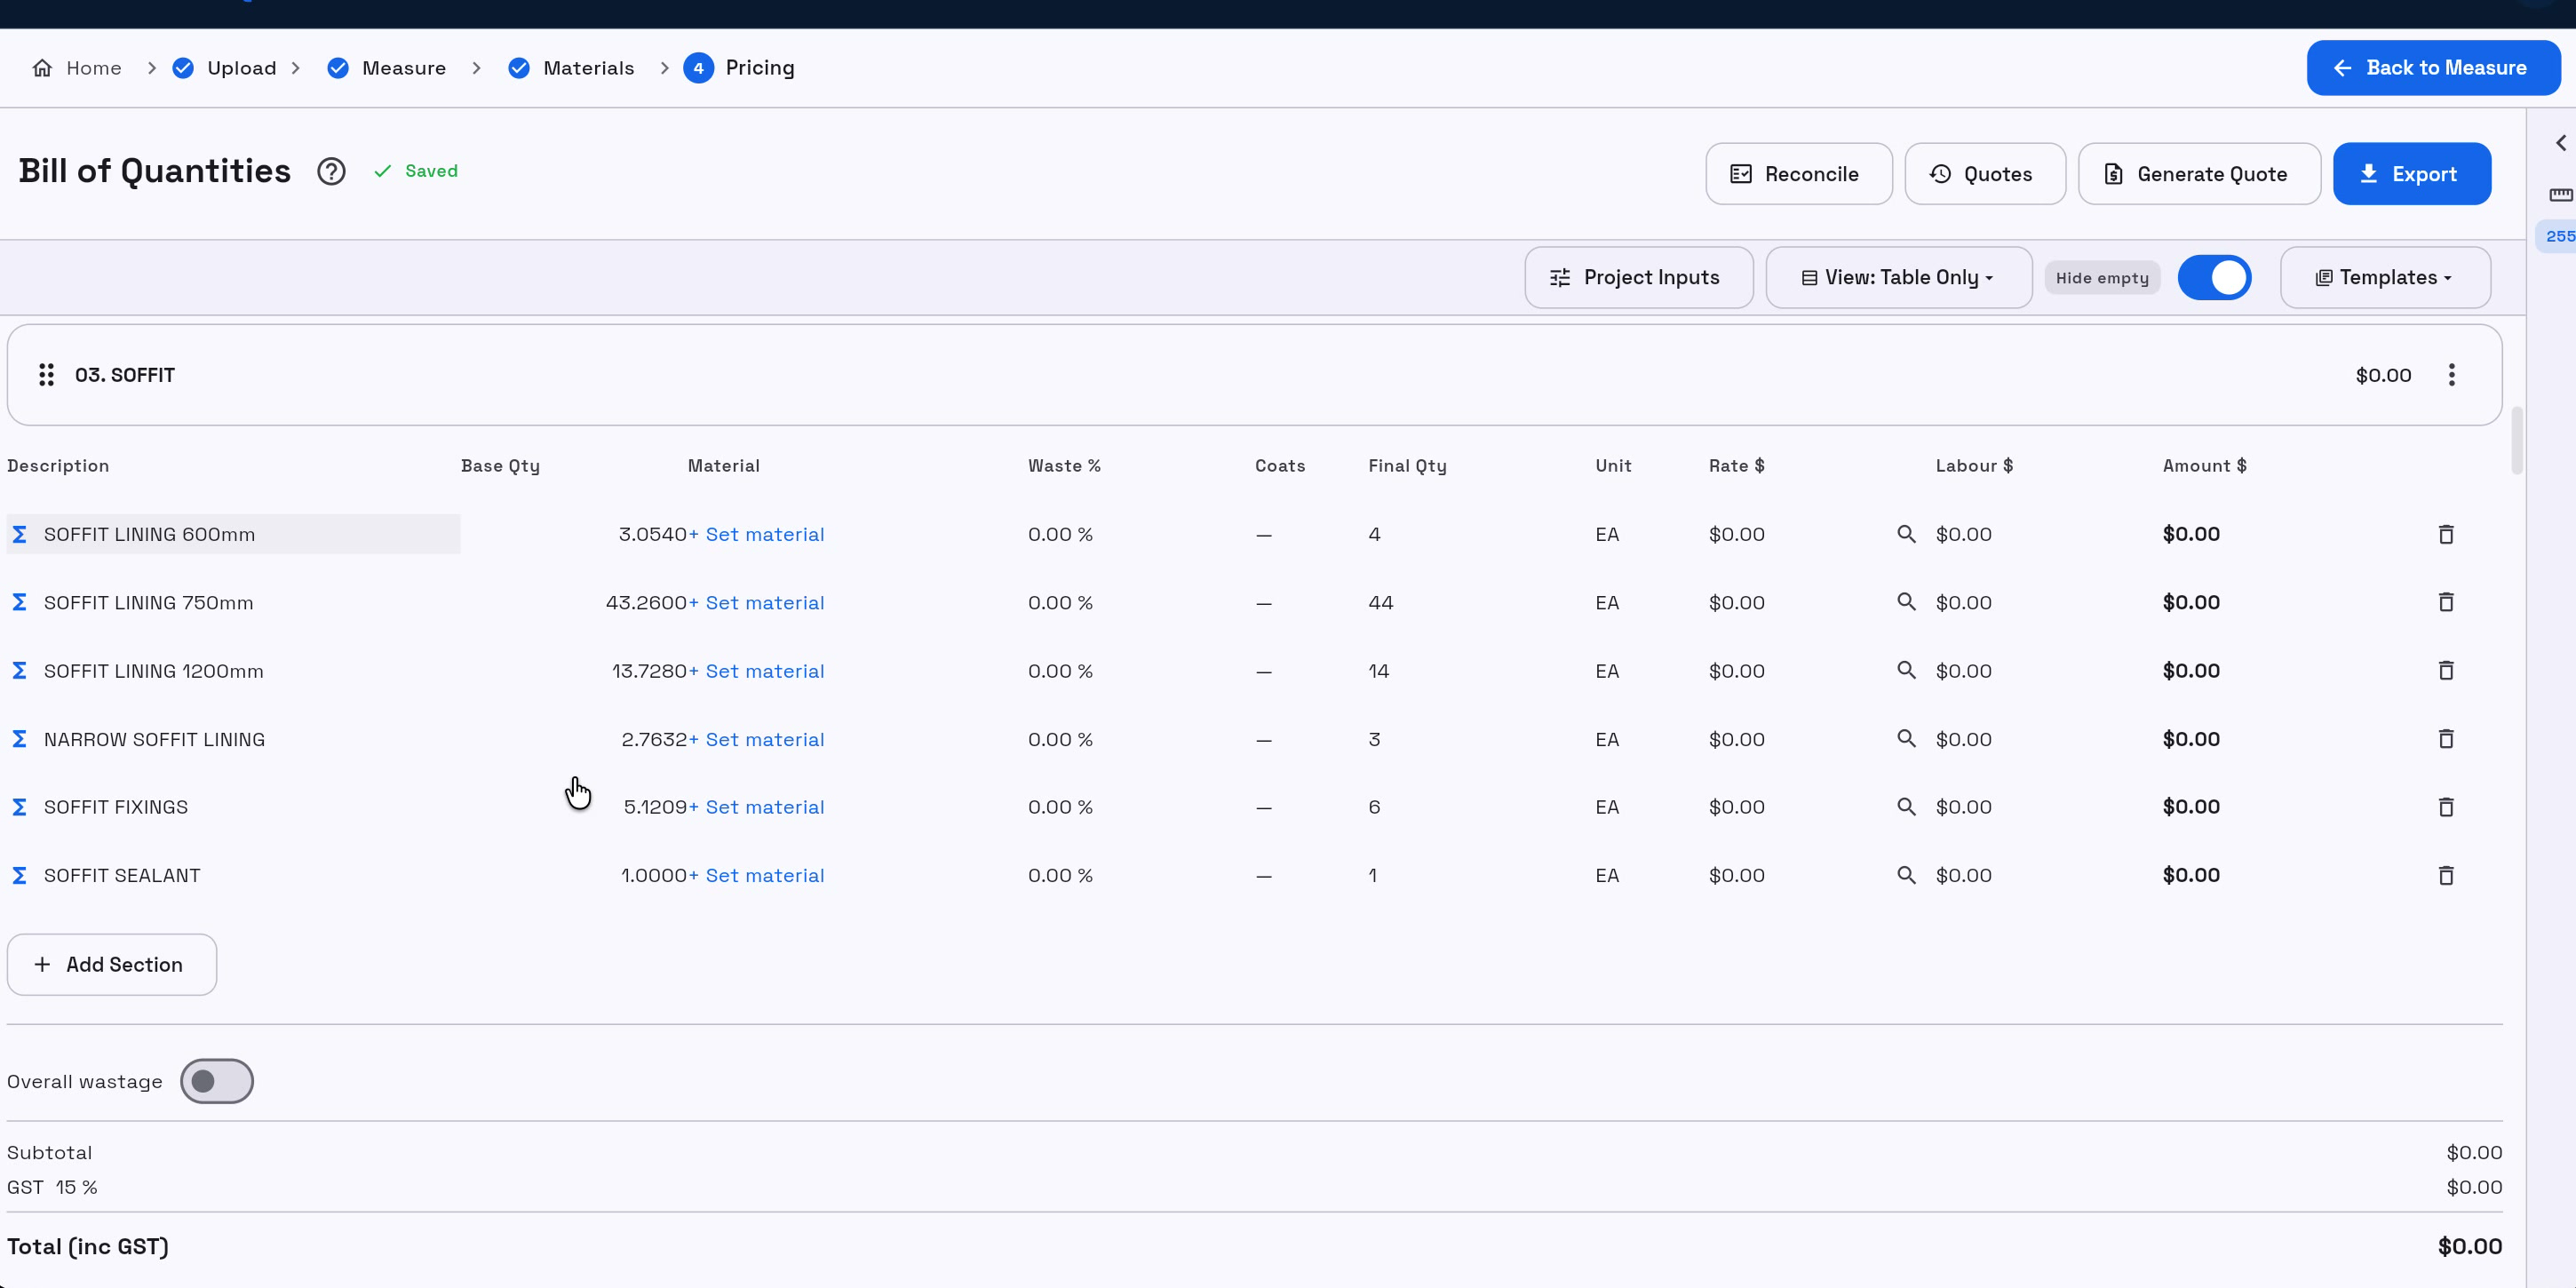Delete the NARROW SOFFIT LINING row
The width and height of the screenshot is (2576, 1288).
(2446, 739)
